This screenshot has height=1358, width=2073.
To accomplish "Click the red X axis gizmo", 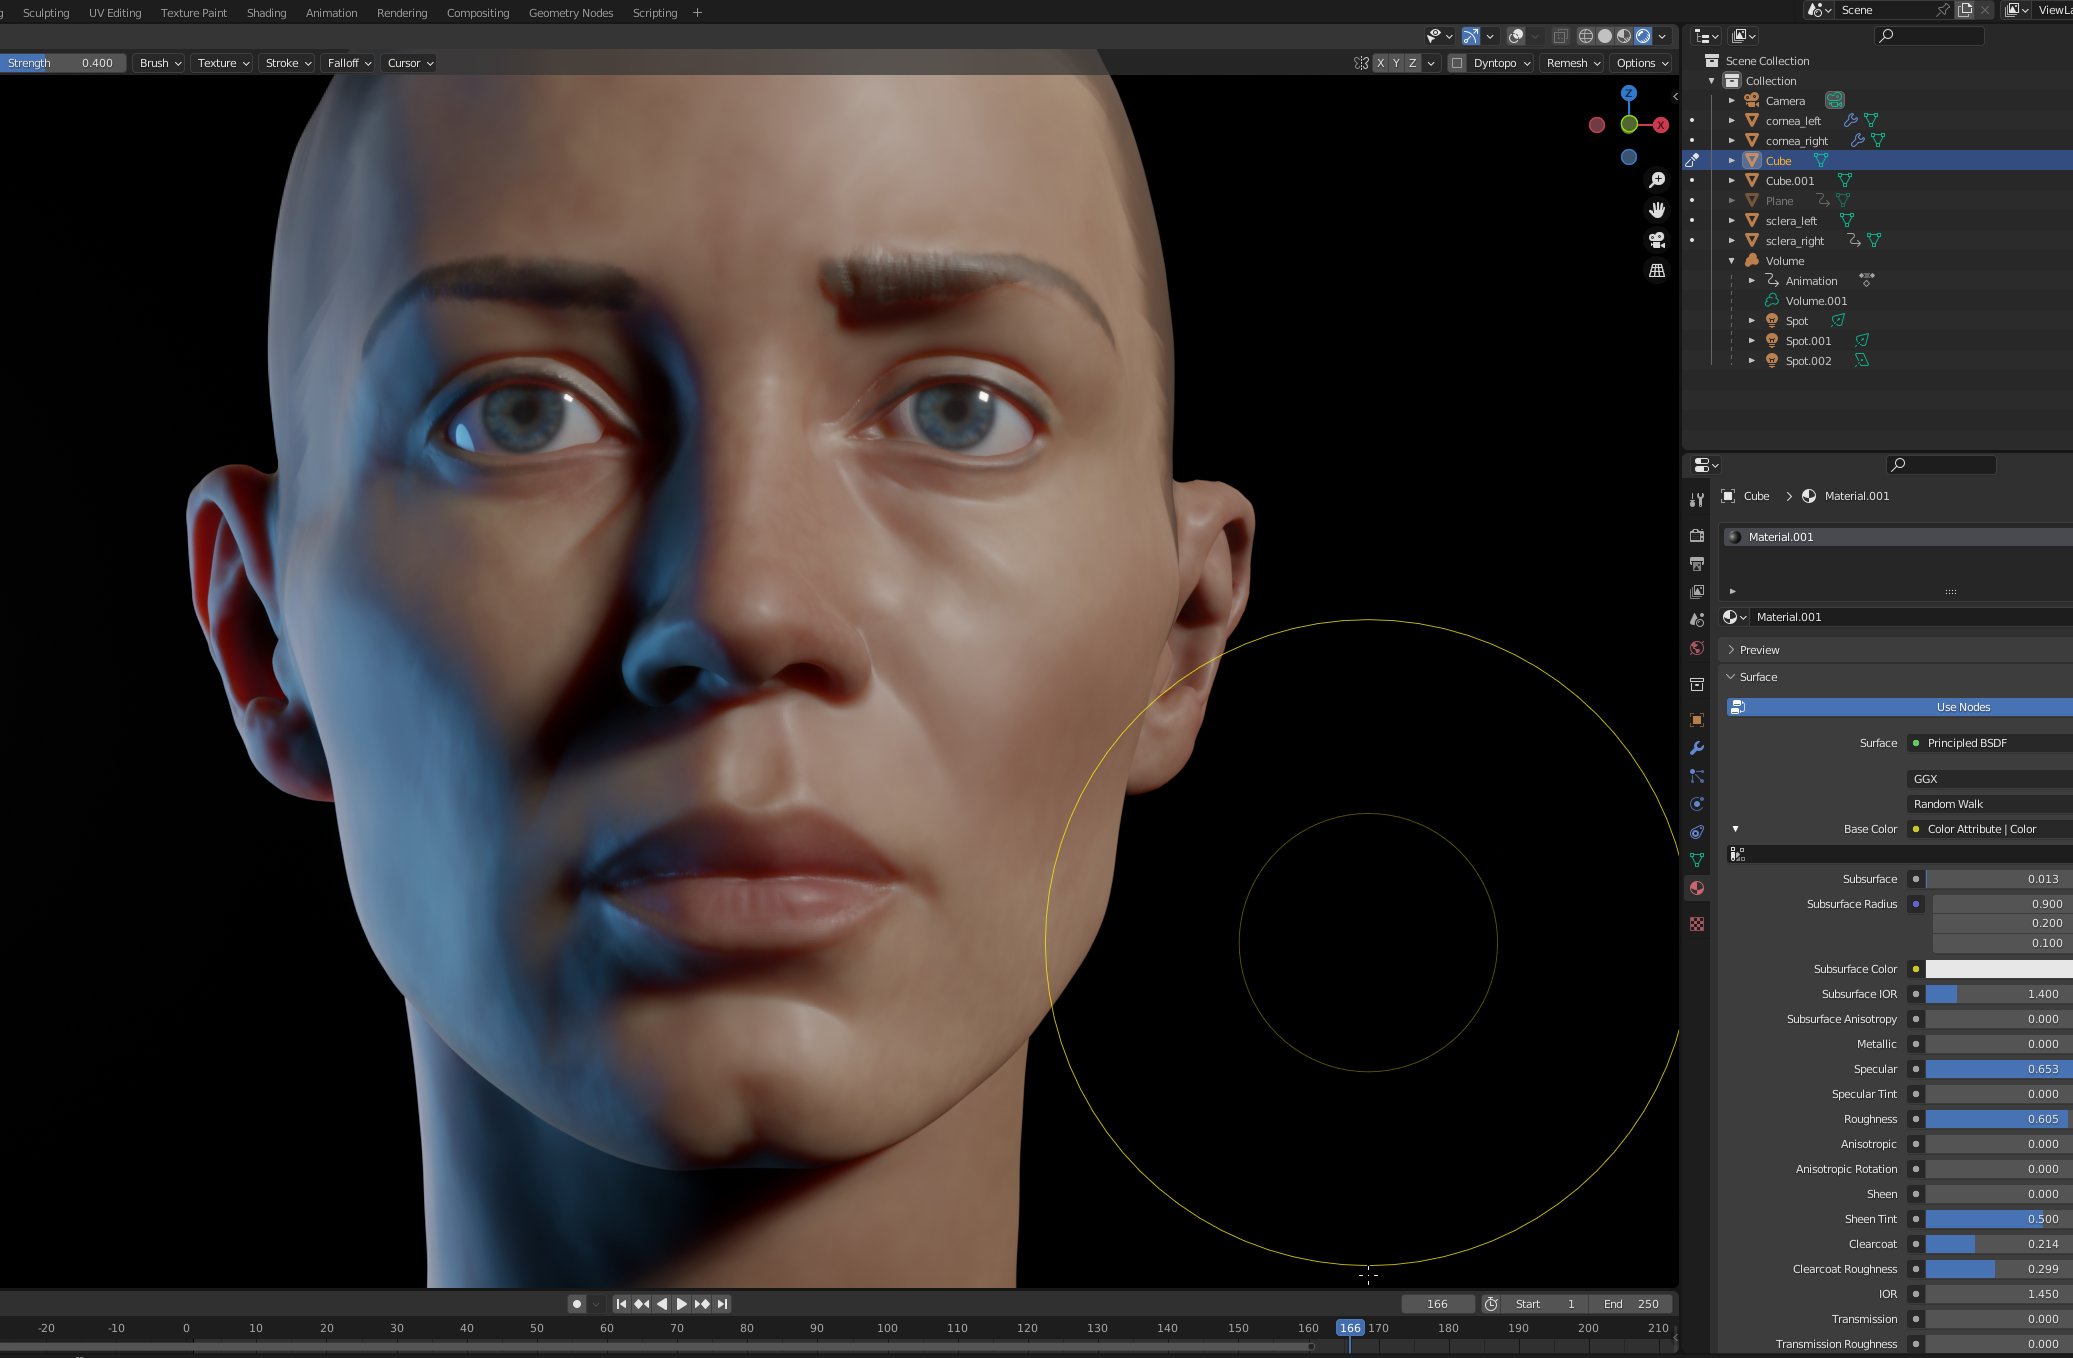I will pyautogui.click(x=1661, y=125).
